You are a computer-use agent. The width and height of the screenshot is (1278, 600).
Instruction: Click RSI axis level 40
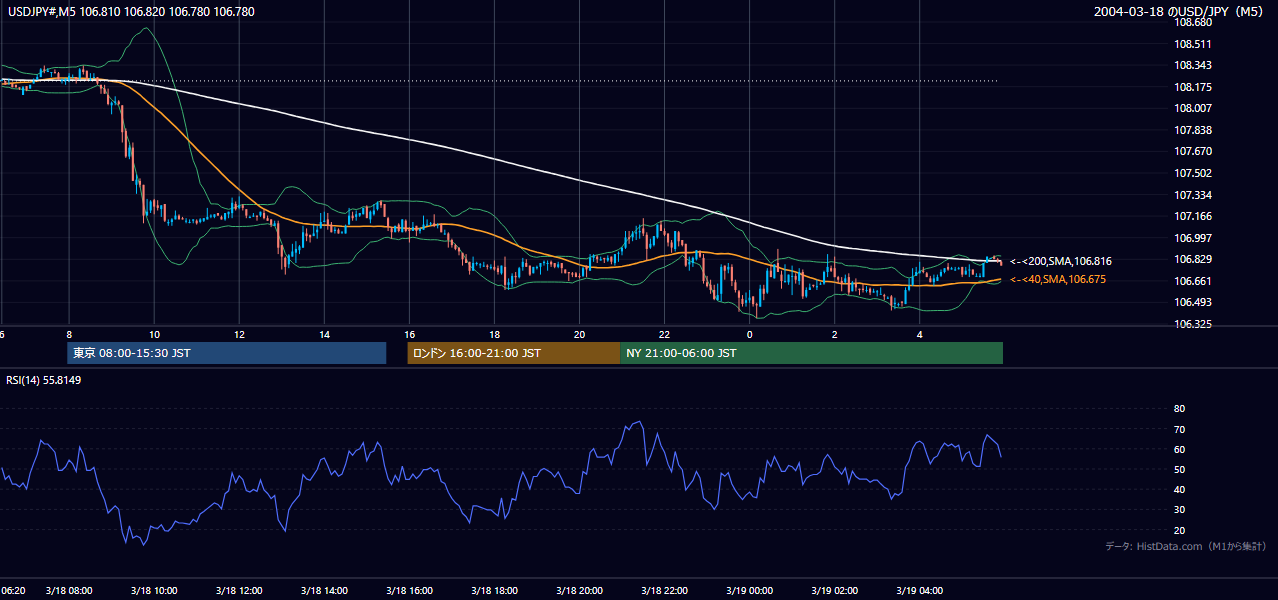tap(1179, 490)
